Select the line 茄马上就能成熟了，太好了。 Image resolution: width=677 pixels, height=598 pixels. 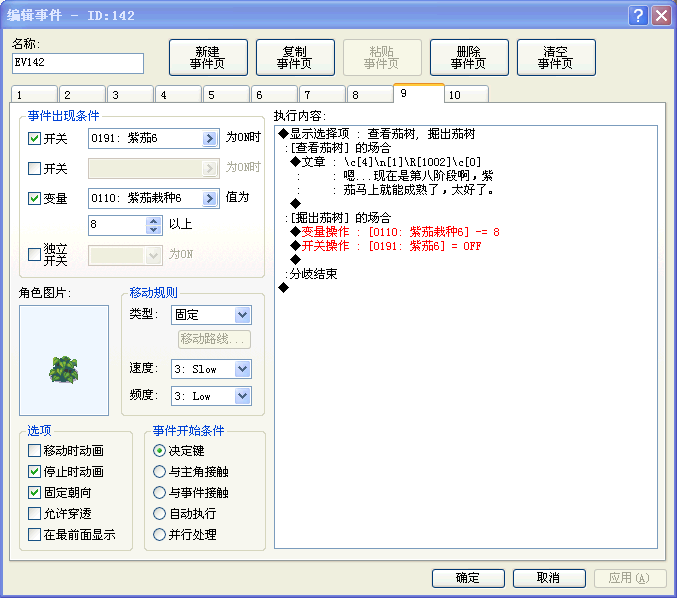click(x=419, y=190)
